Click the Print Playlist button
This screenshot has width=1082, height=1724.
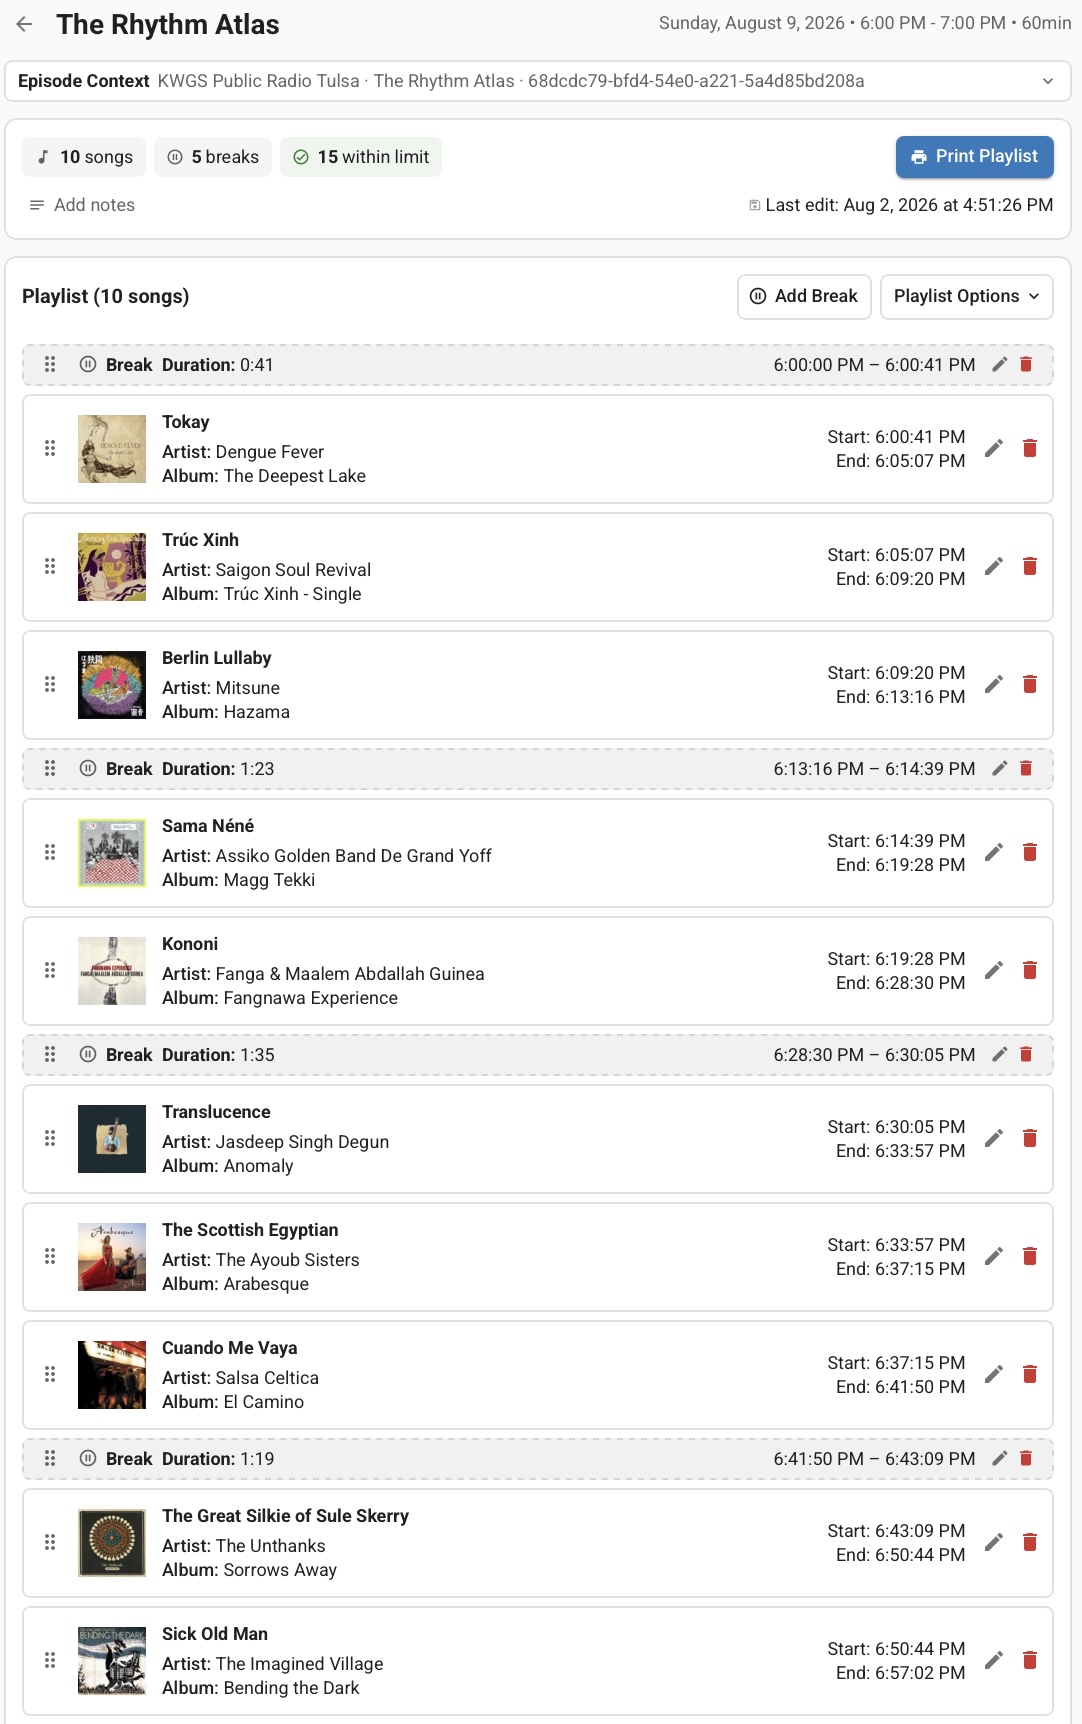[x=974, y=157]
